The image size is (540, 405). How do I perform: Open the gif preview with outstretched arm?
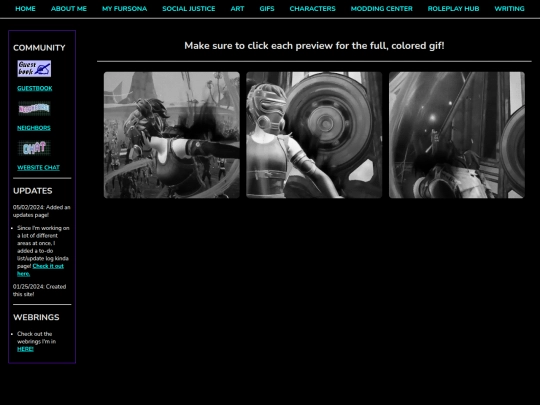(x=172, y=135)
